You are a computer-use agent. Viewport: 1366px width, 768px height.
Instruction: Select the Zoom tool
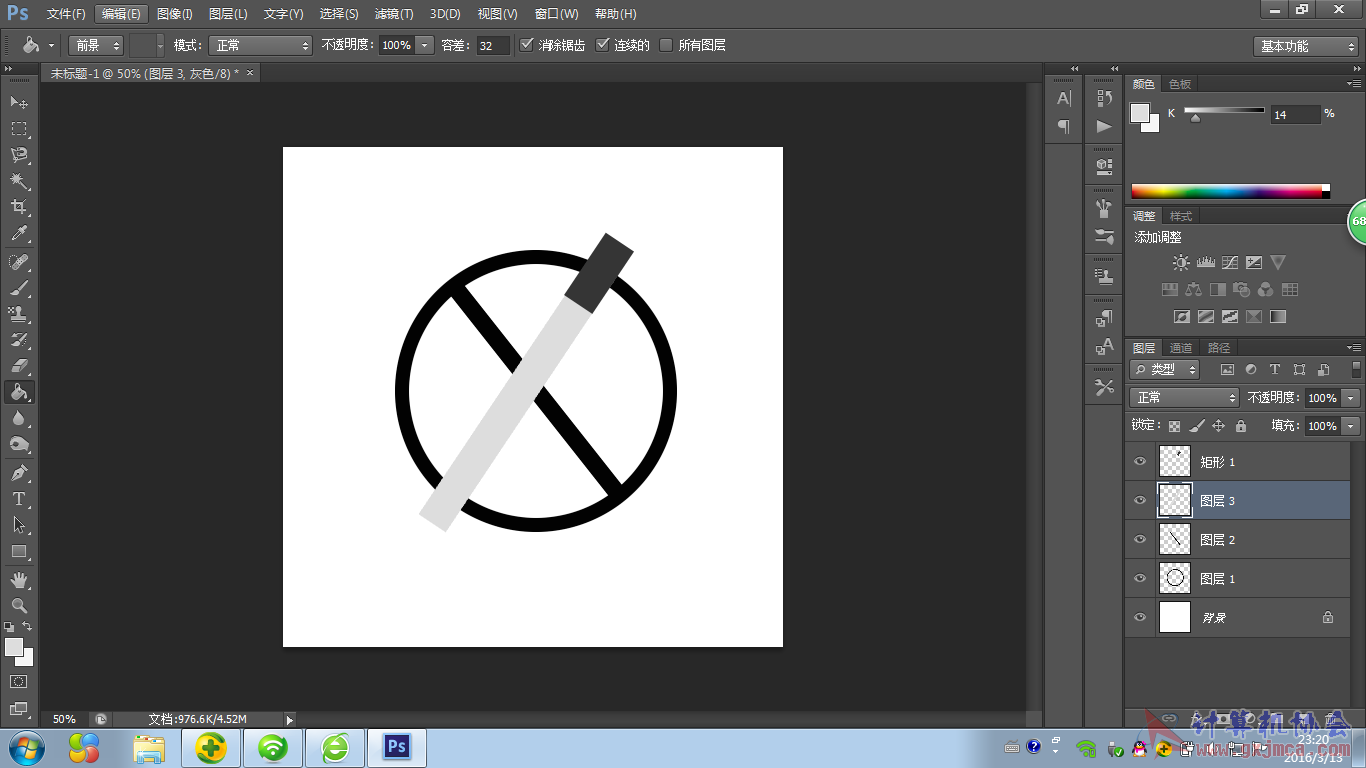point(19,606)
